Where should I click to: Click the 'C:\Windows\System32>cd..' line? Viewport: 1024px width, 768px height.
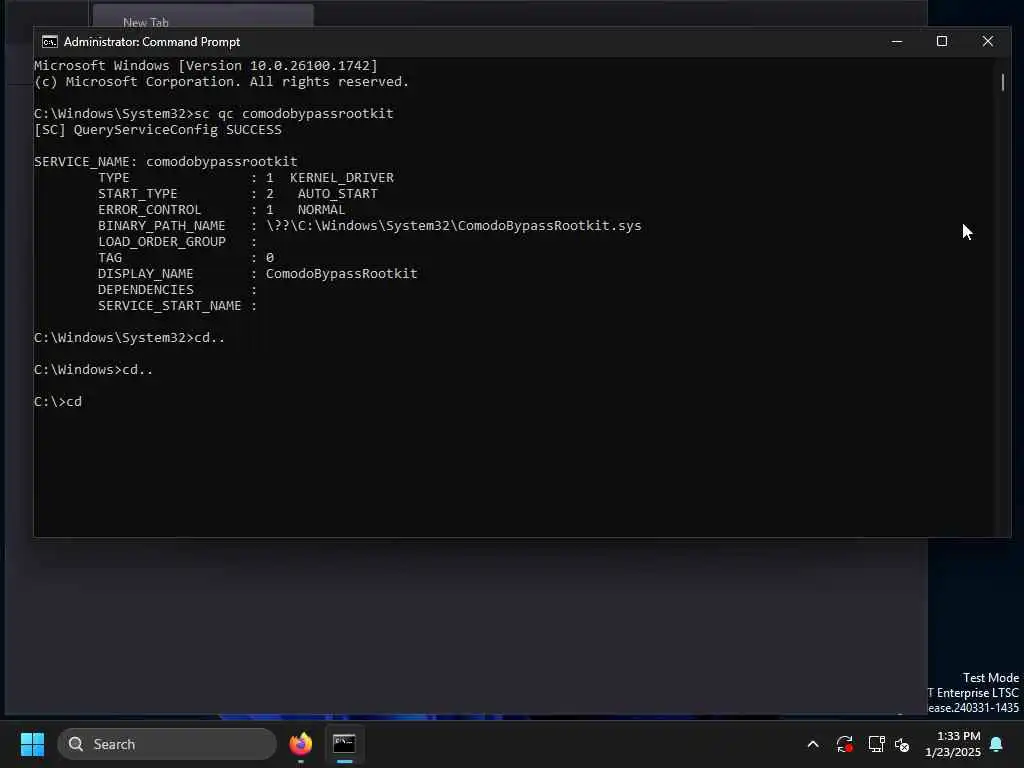(x=129, y=338)
